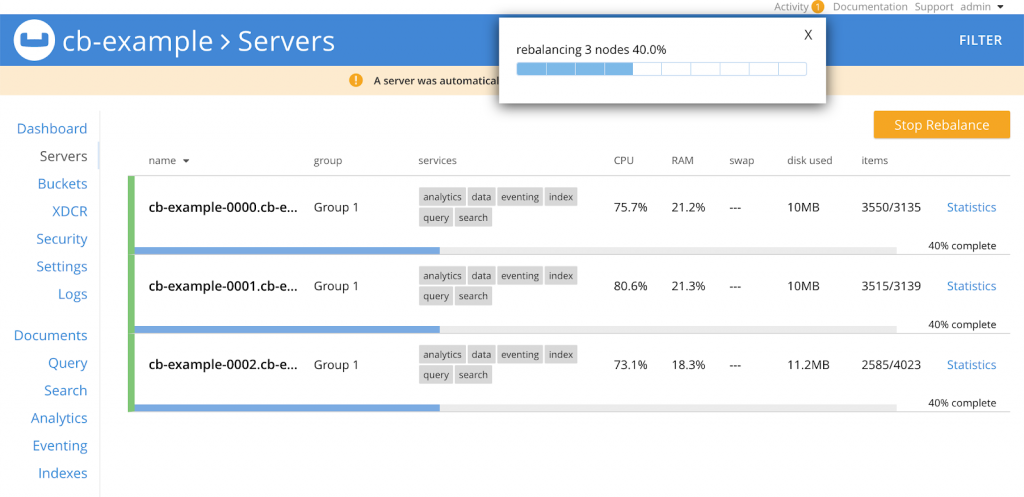Click the Couchbase logo icon
The image size is (1024, 497).
click(34, 41)
